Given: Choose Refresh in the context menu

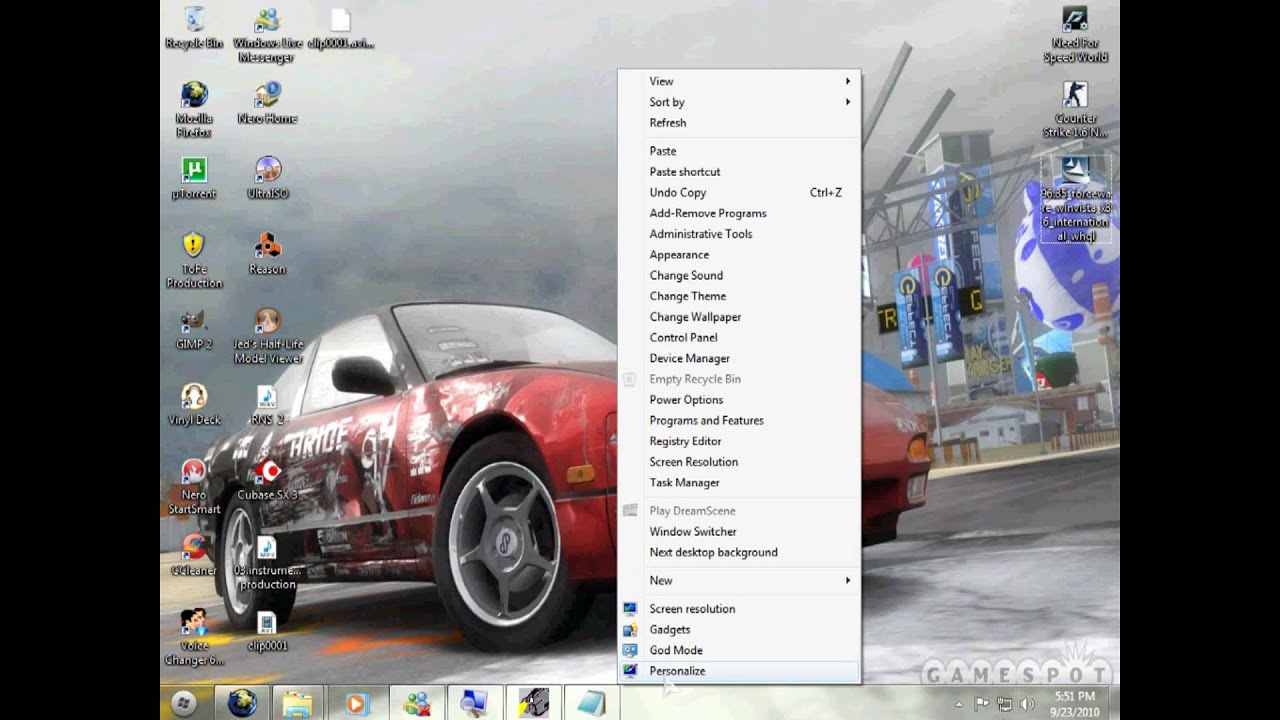Looking at the screenshot, I should (739, 123).
